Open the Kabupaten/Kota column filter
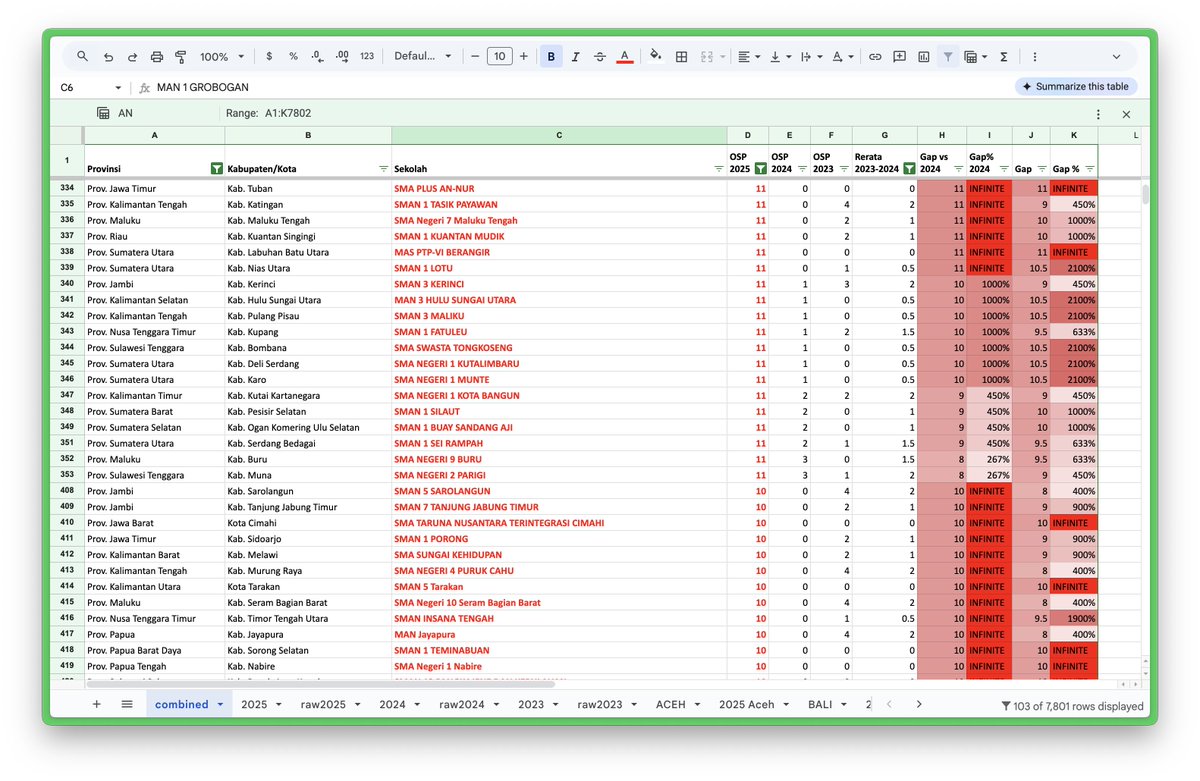 tap(383, 169)
